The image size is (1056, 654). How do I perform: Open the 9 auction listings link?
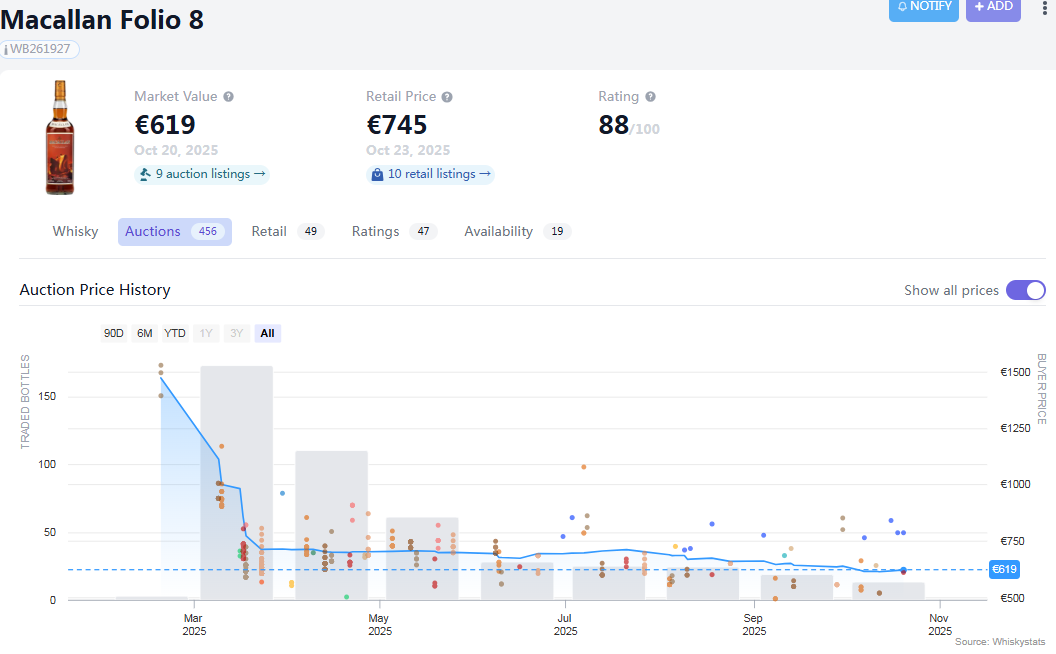210,174
